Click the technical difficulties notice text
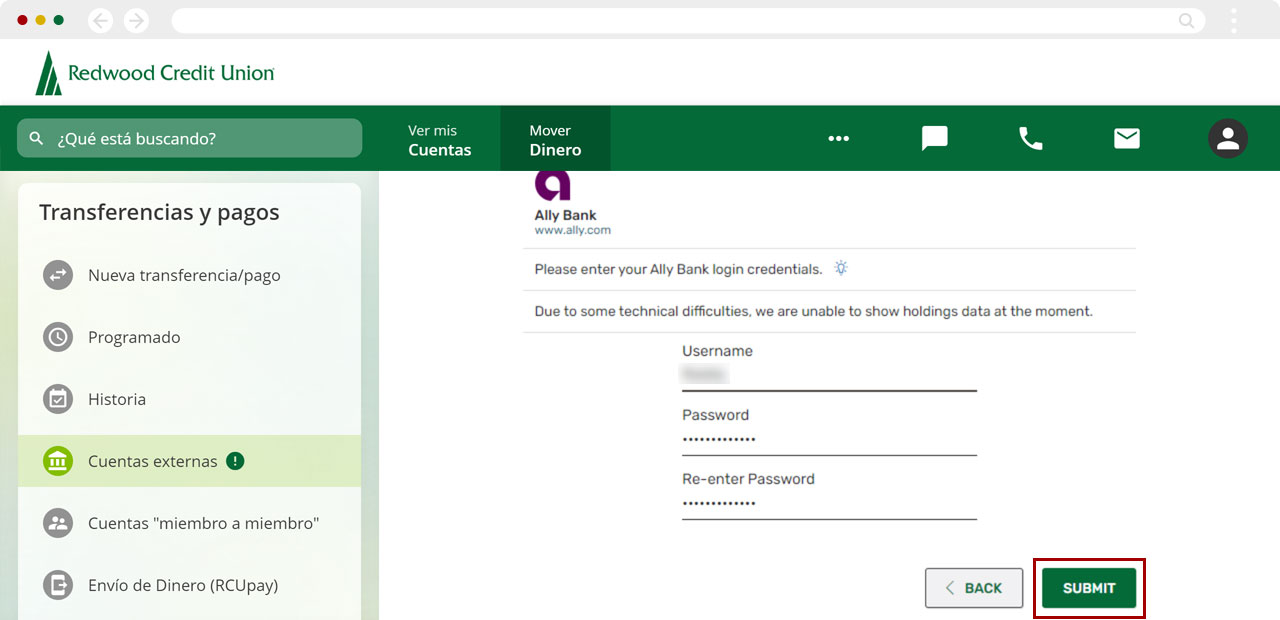Viewport: 1280px width, 620px height. pos(814,311)
